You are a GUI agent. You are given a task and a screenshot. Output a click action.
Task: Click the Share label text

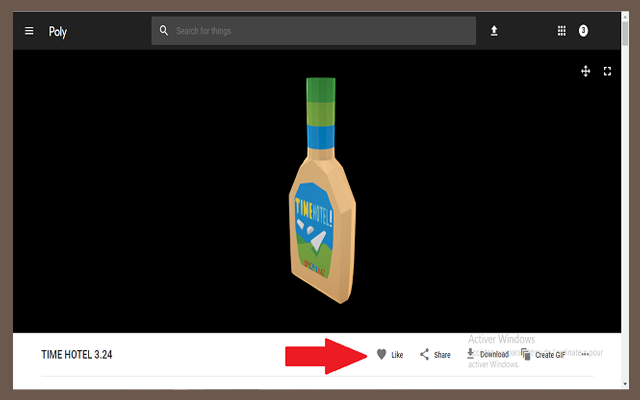[x=442, y=355]
